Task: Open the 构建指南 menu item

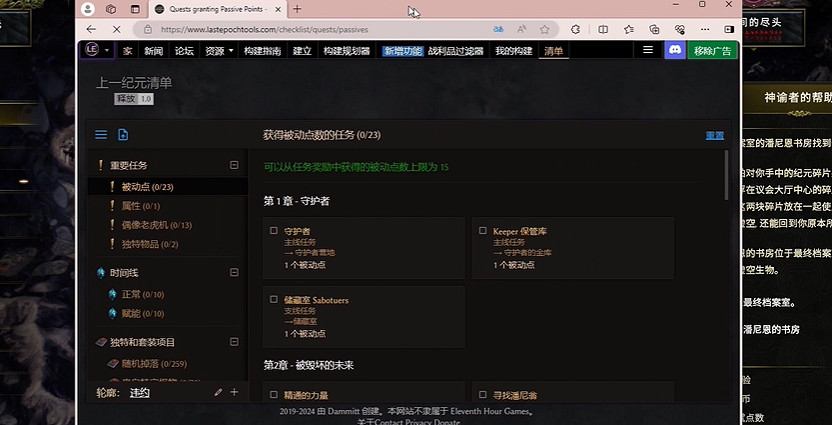Action: 262,51
